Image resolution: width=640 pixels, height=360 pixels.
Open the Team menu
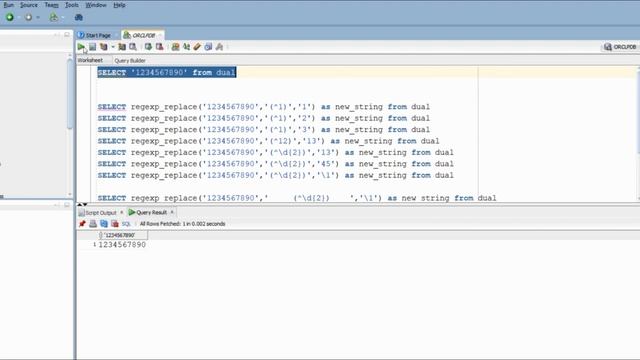(x=51, y=5)
